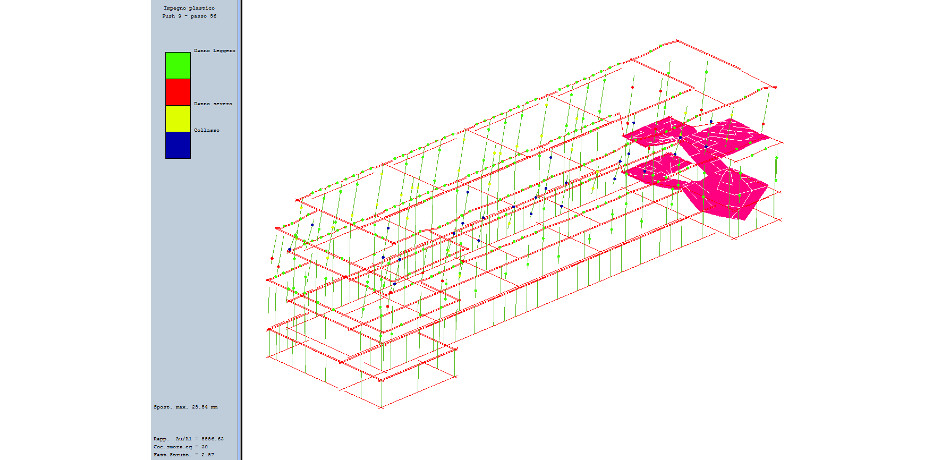Click the 'Collasso' legend label
Viewport: 940px width, 460px height.
207,130
